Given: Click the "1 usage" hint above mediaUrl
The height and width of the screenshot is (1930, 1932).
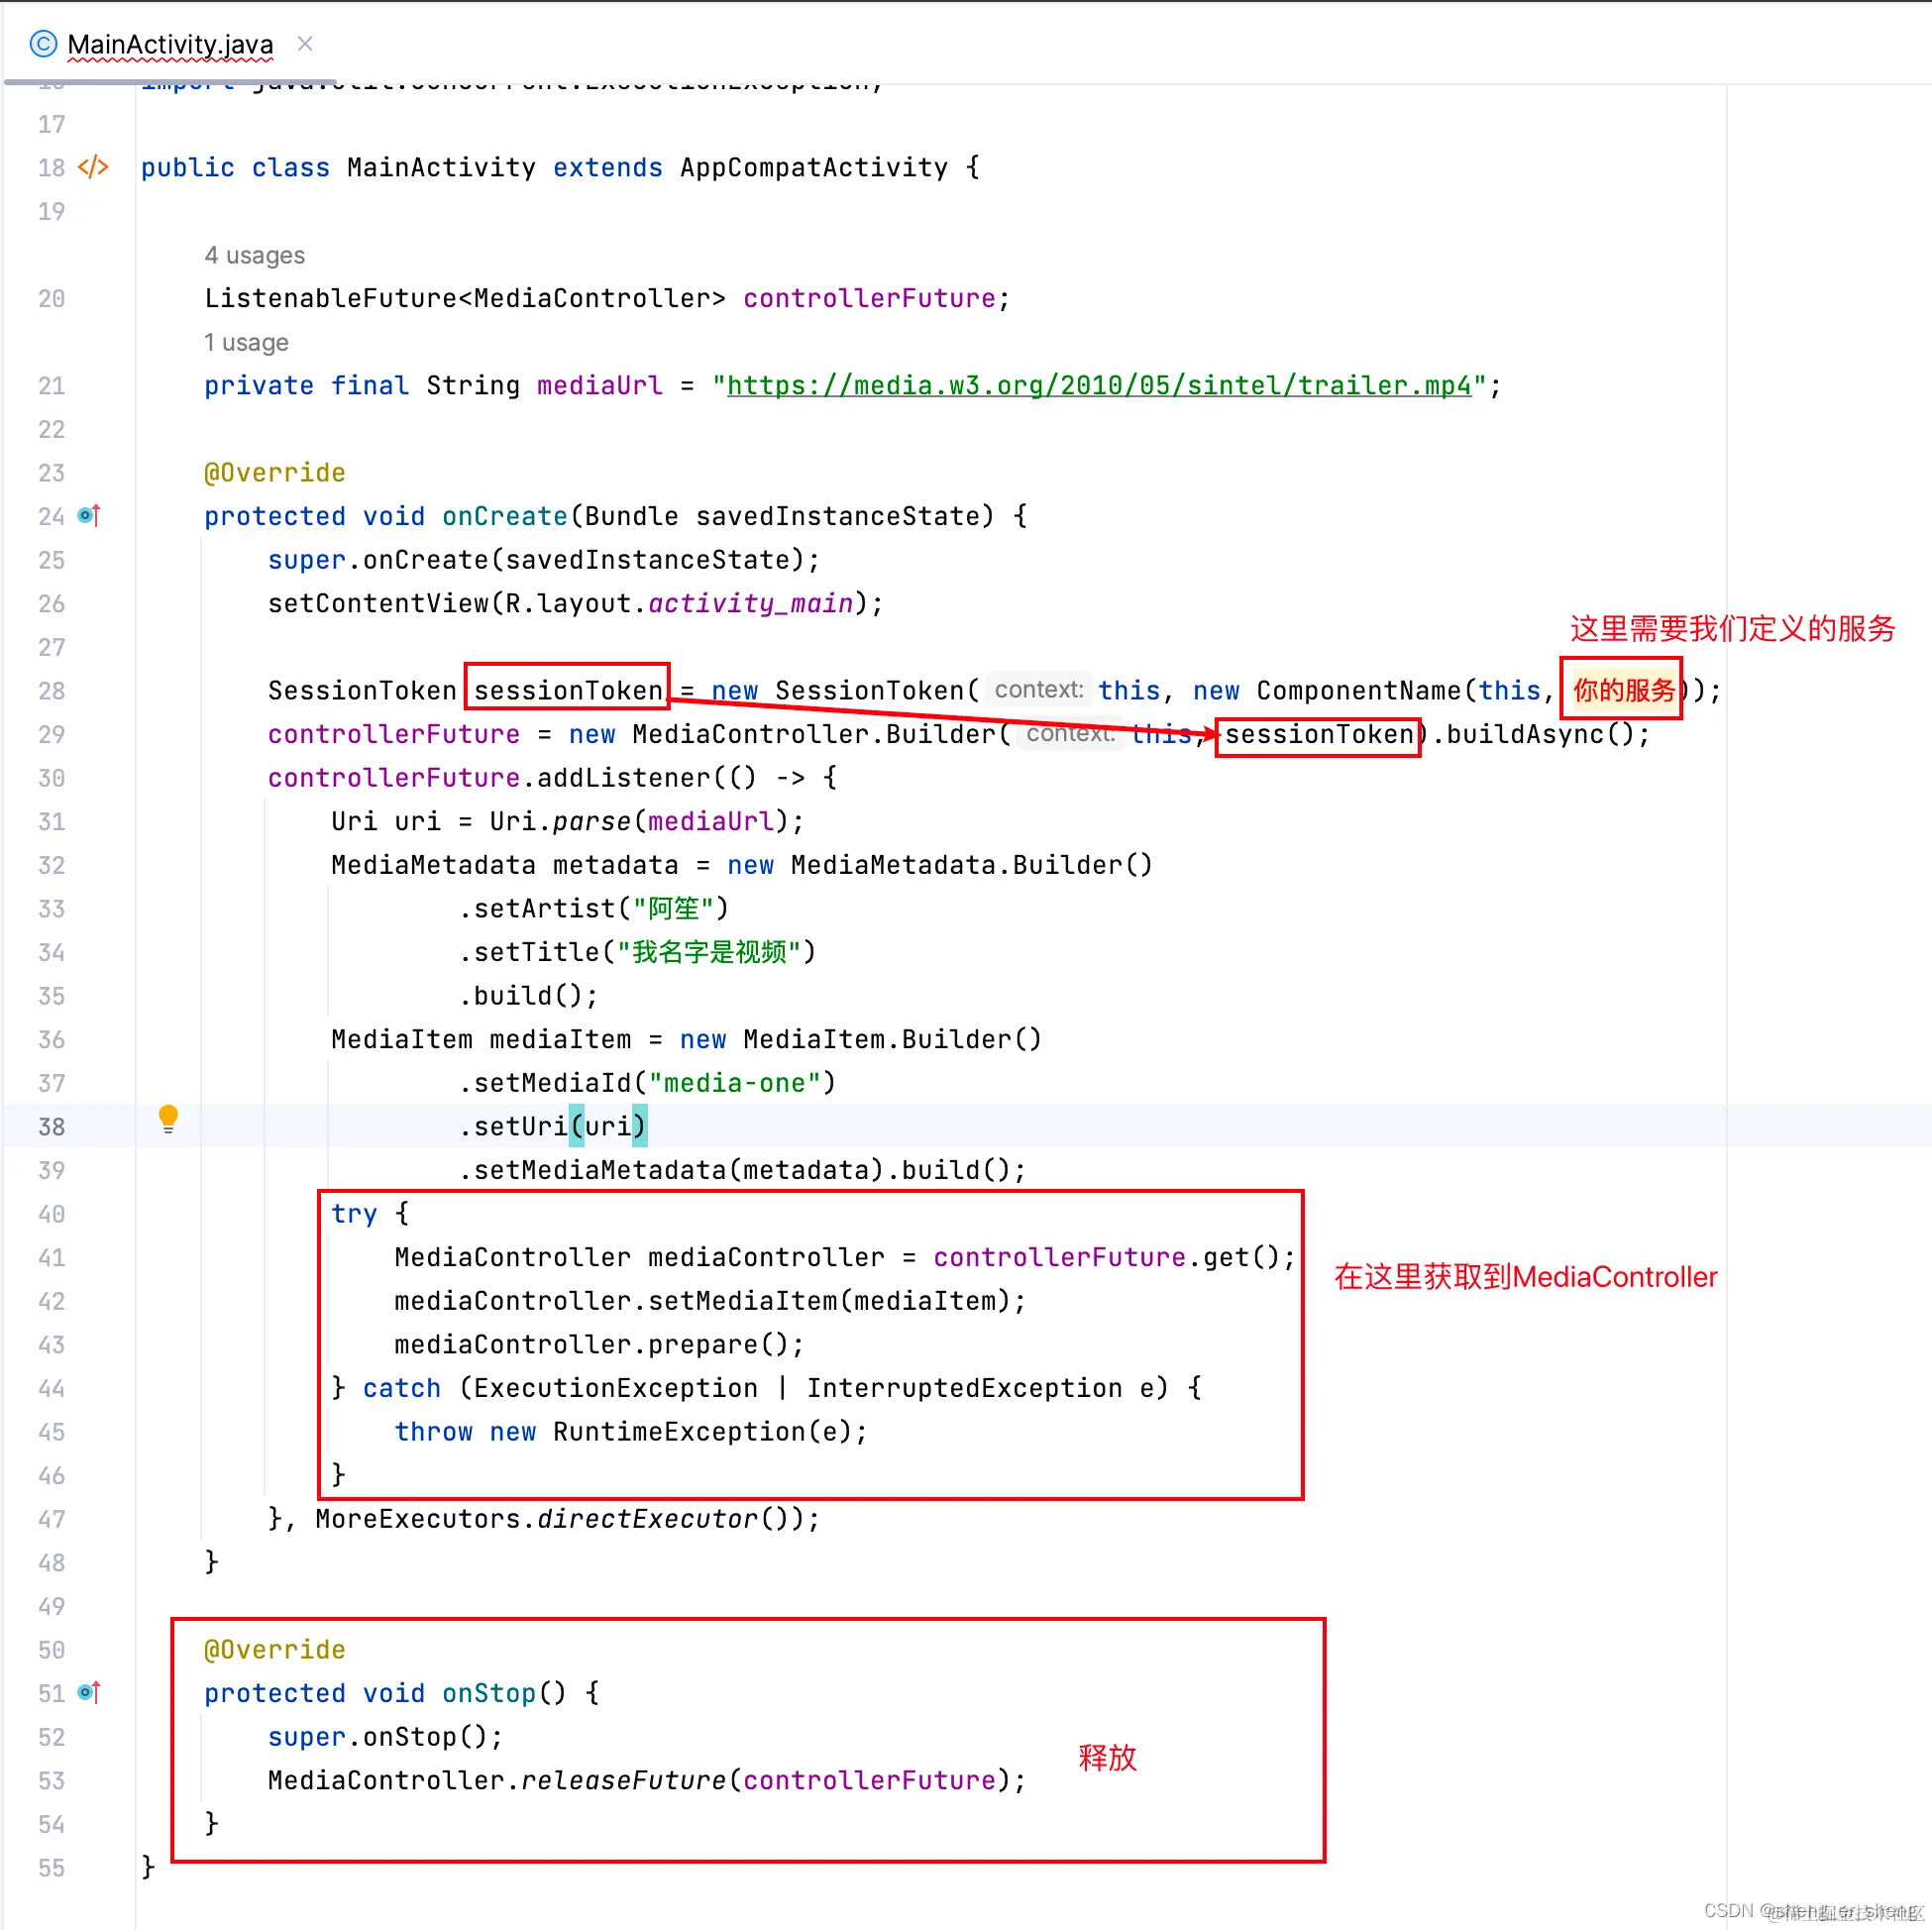Looking at the screenshot, I should [246, 342].
